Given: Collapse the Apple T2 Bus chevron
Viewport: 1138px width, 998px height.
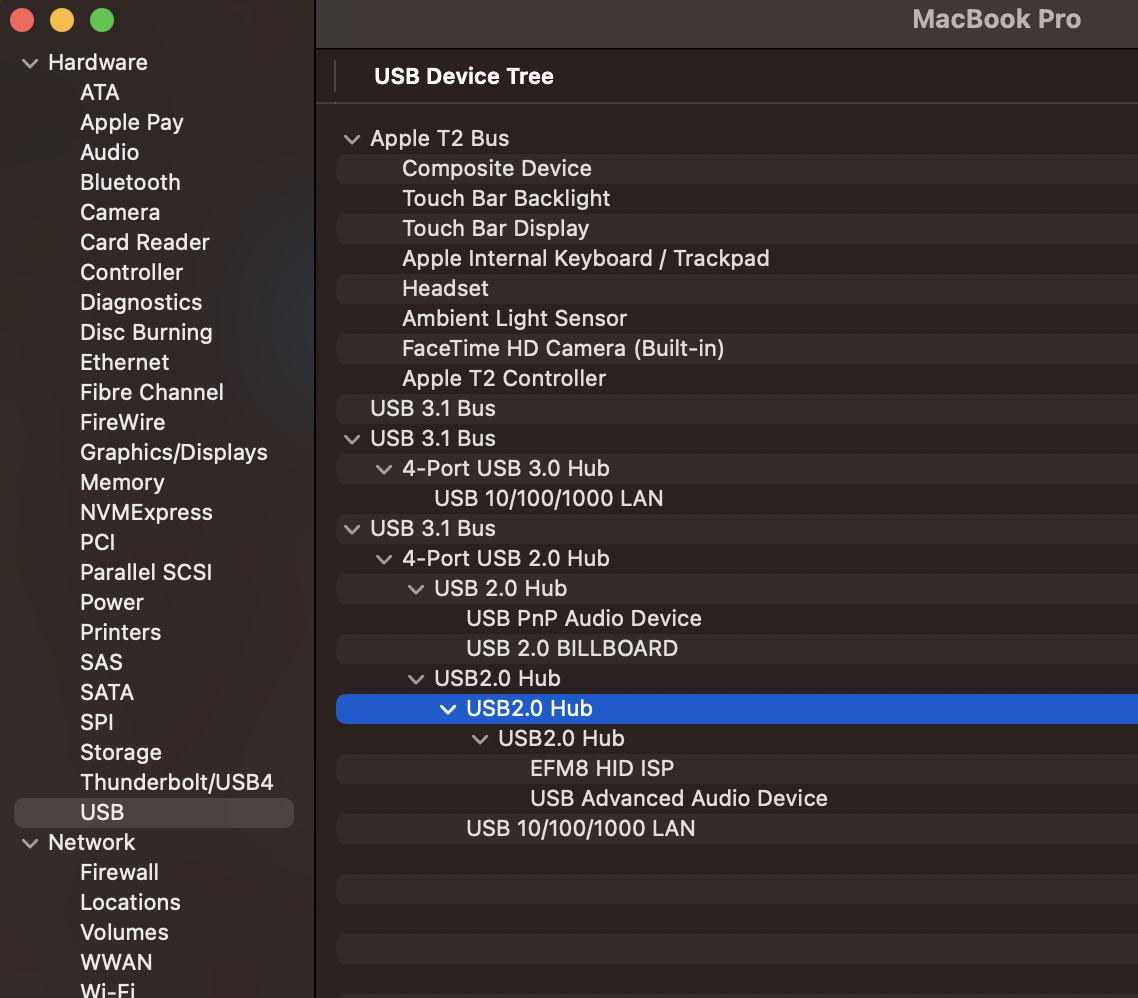Looking at the screenshot, I should [x=352, y=139].
